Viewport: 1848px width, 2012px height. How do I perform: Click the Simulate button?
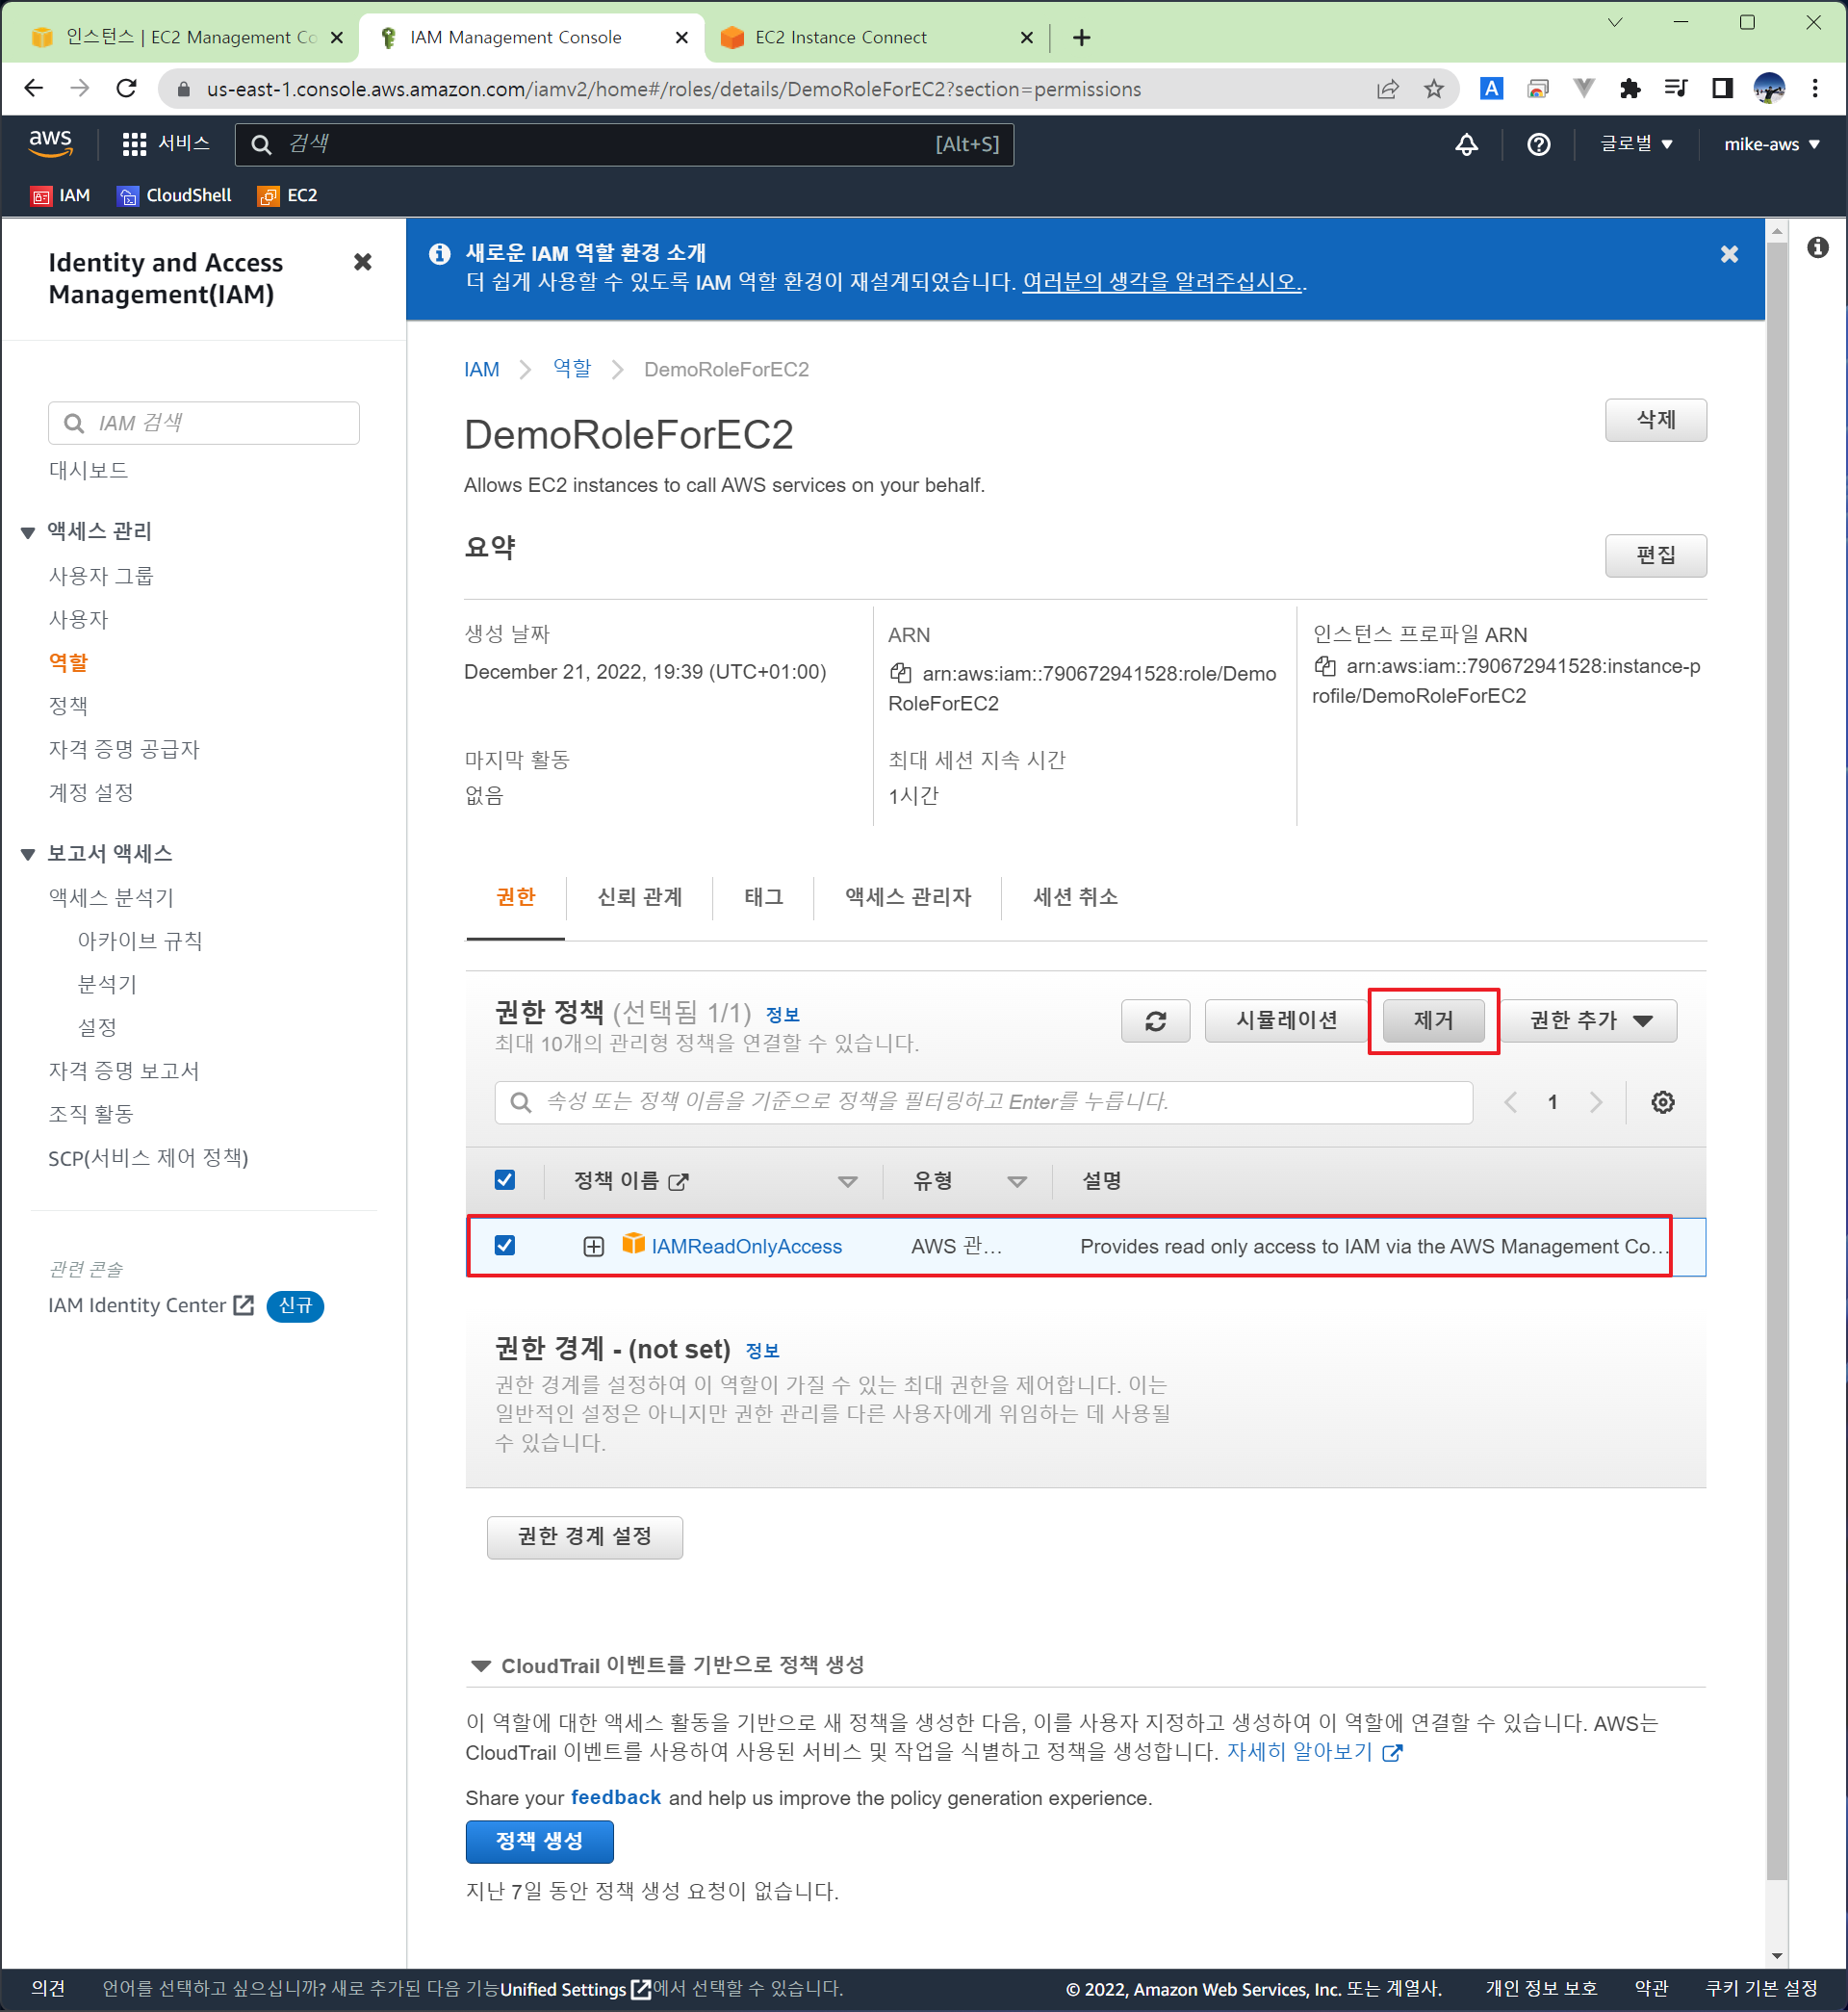coord(1286,1021)
